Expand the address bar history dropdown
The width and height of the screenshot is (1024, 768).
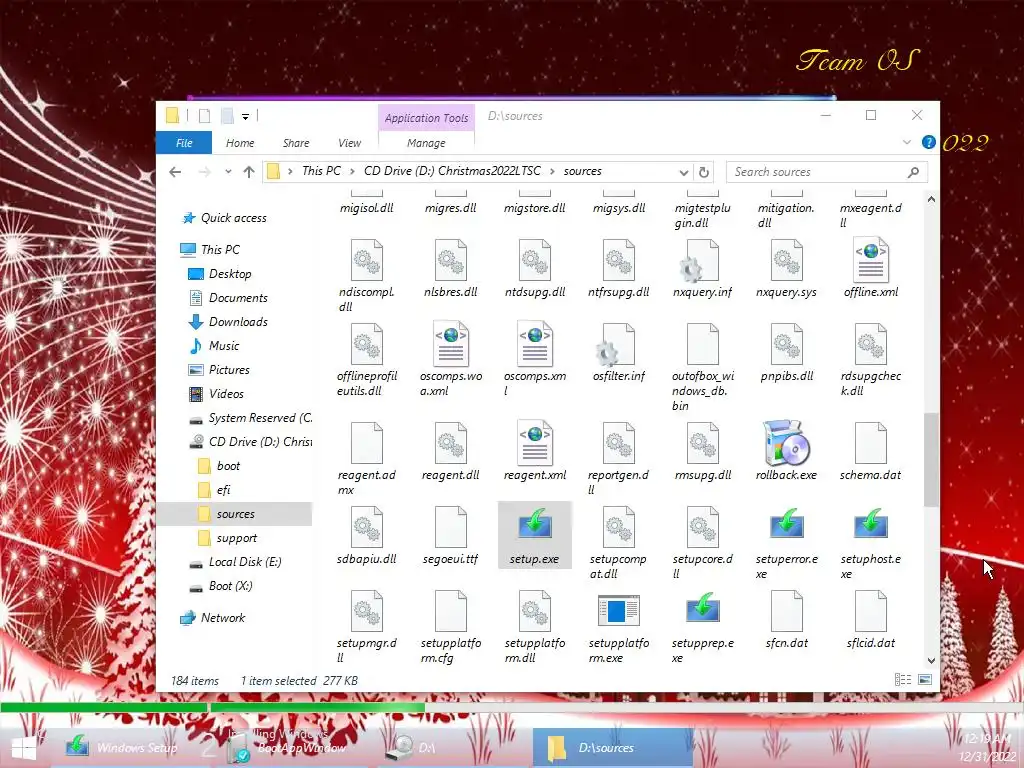pyautogui.click(x=683, y=172)
